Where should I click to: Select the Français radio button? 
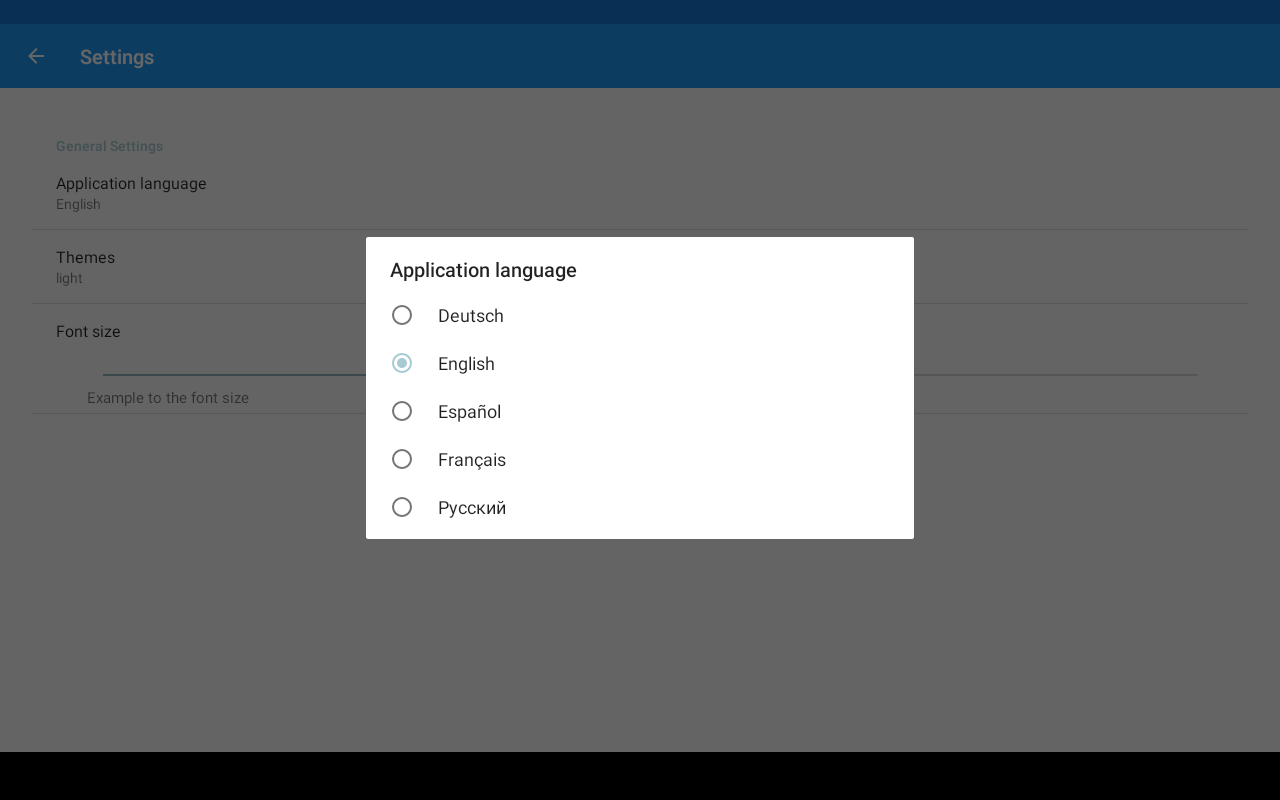pos(402,459)
